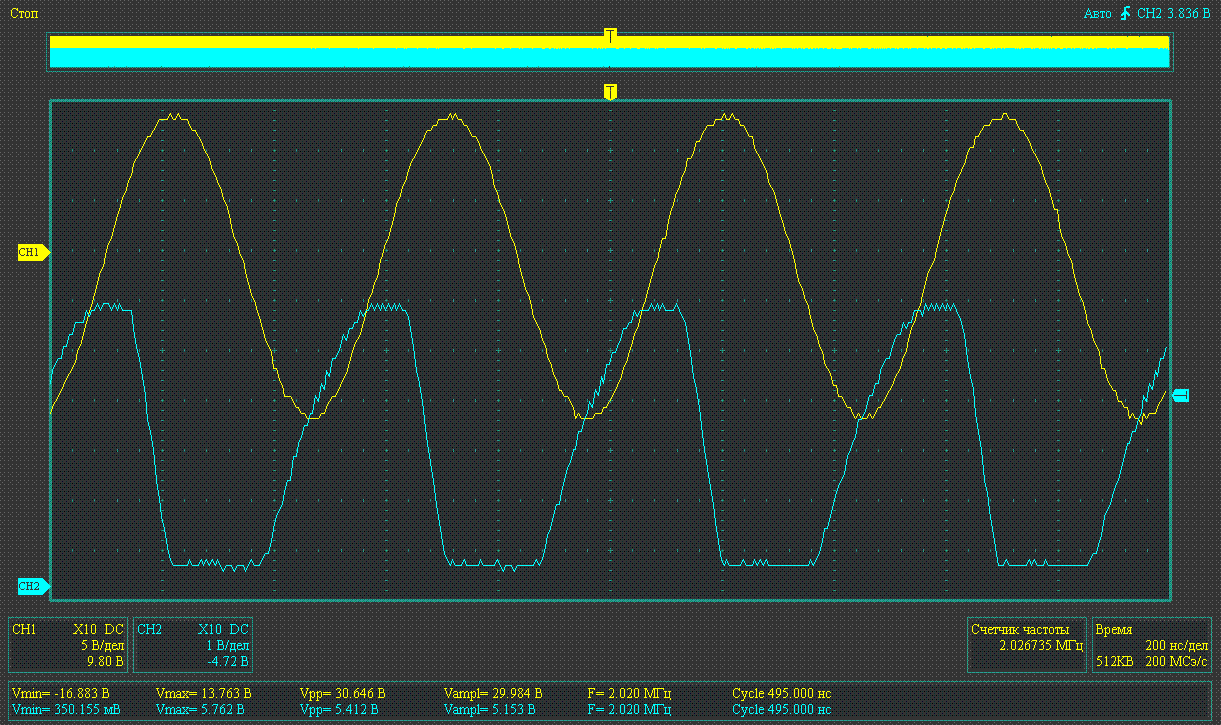Click the X10 probe setting for CH1
This screenshot has height=725, width=1221.
coord(85,630)
